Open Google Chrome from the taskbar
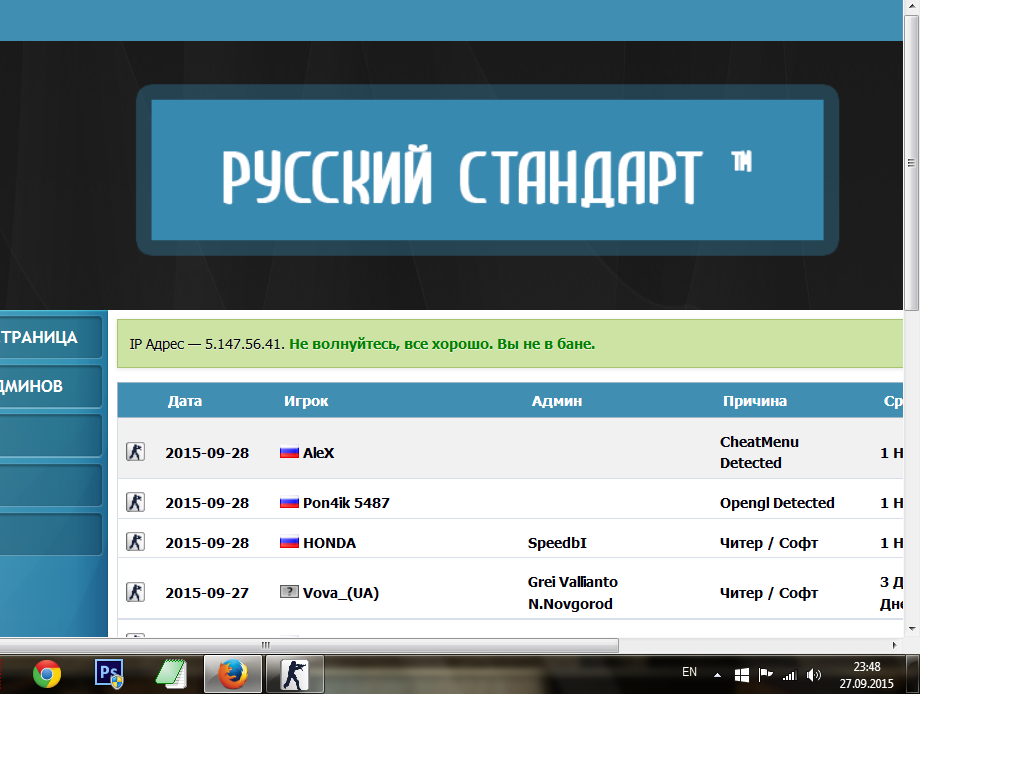This screenshot has height=768, width=1024. coord(47,674)
